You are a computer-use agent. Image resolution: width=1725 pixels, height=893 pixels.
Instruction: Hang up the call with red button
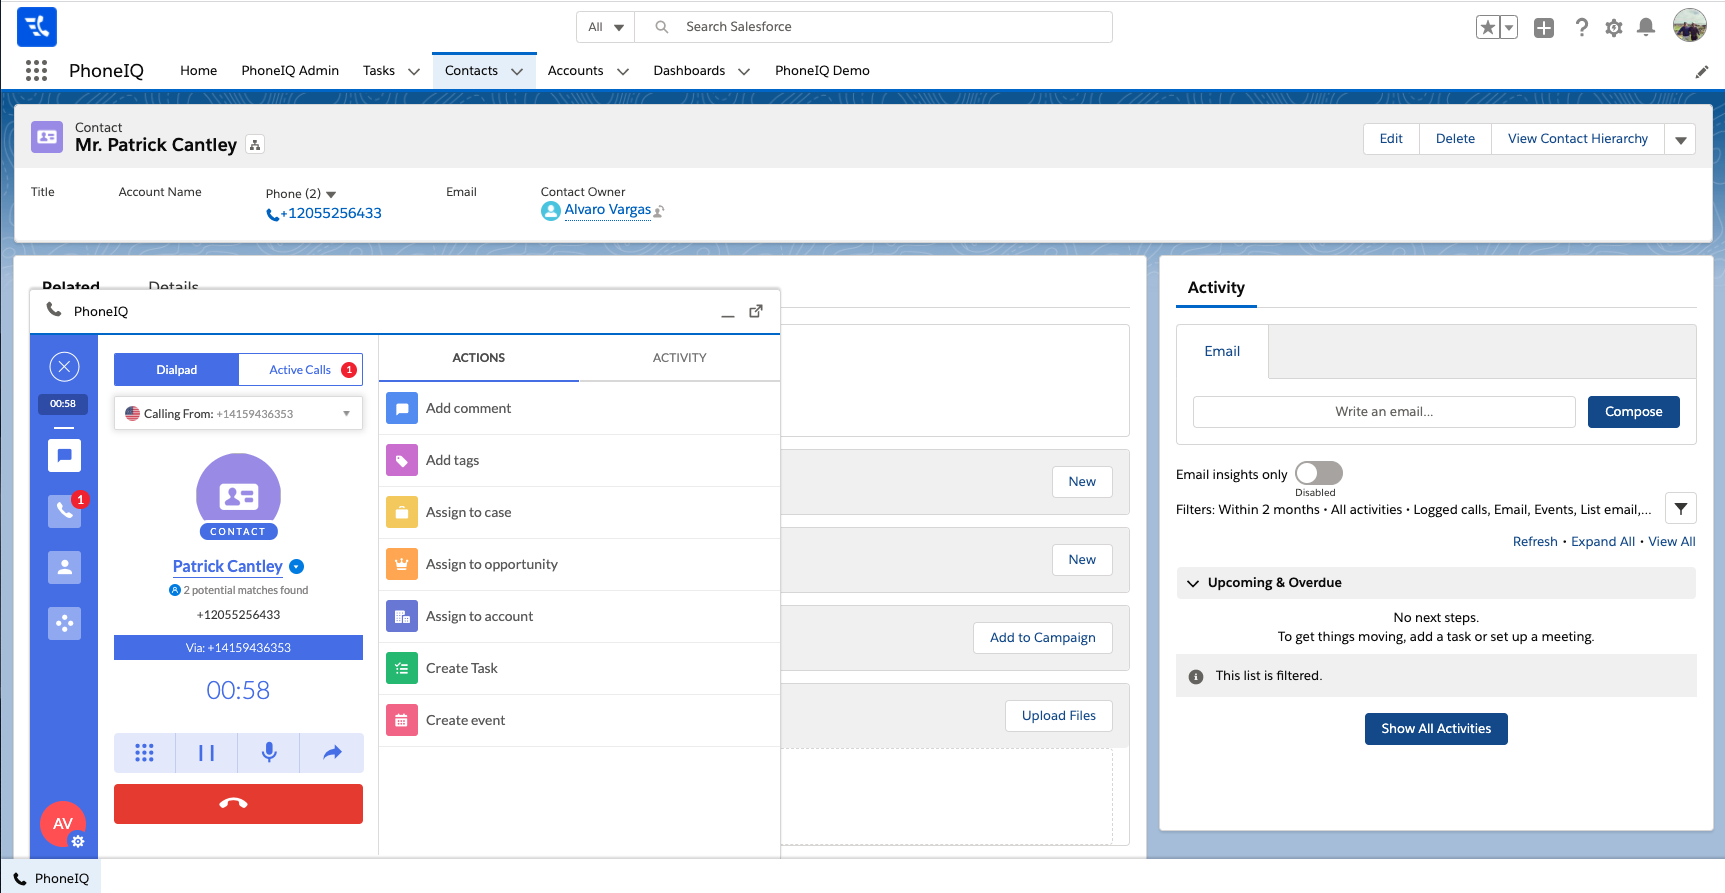click(238, 803)
